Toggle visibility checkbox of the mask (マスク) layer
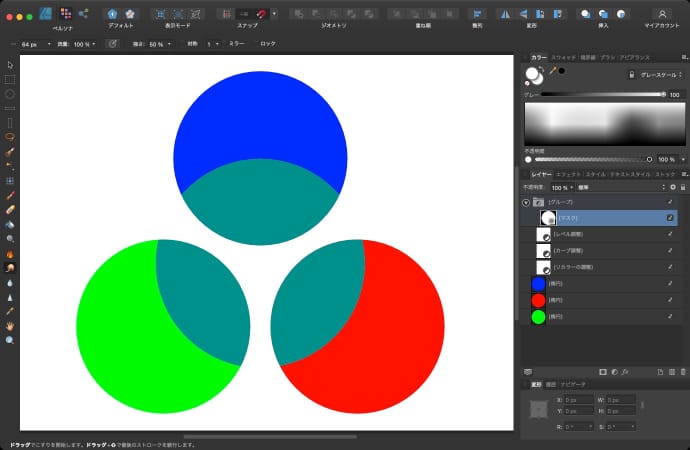The image size is (690, 450). point(669,217)
